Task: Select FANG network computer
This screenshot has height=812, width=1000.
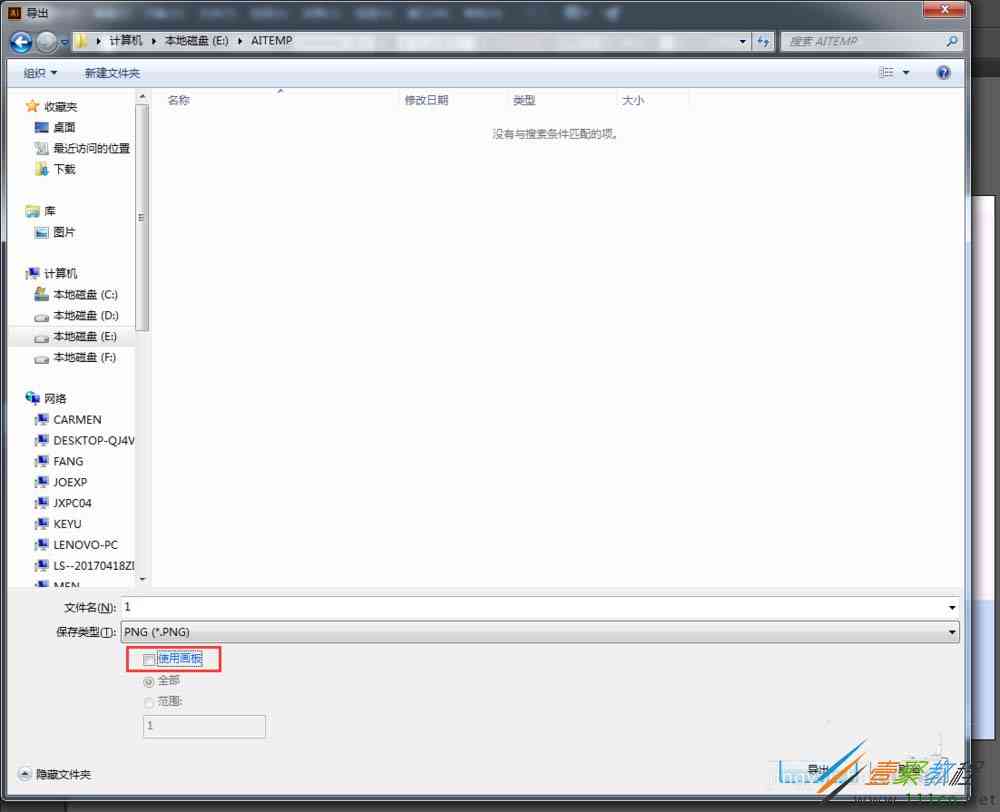Action: tap(59, 461)
